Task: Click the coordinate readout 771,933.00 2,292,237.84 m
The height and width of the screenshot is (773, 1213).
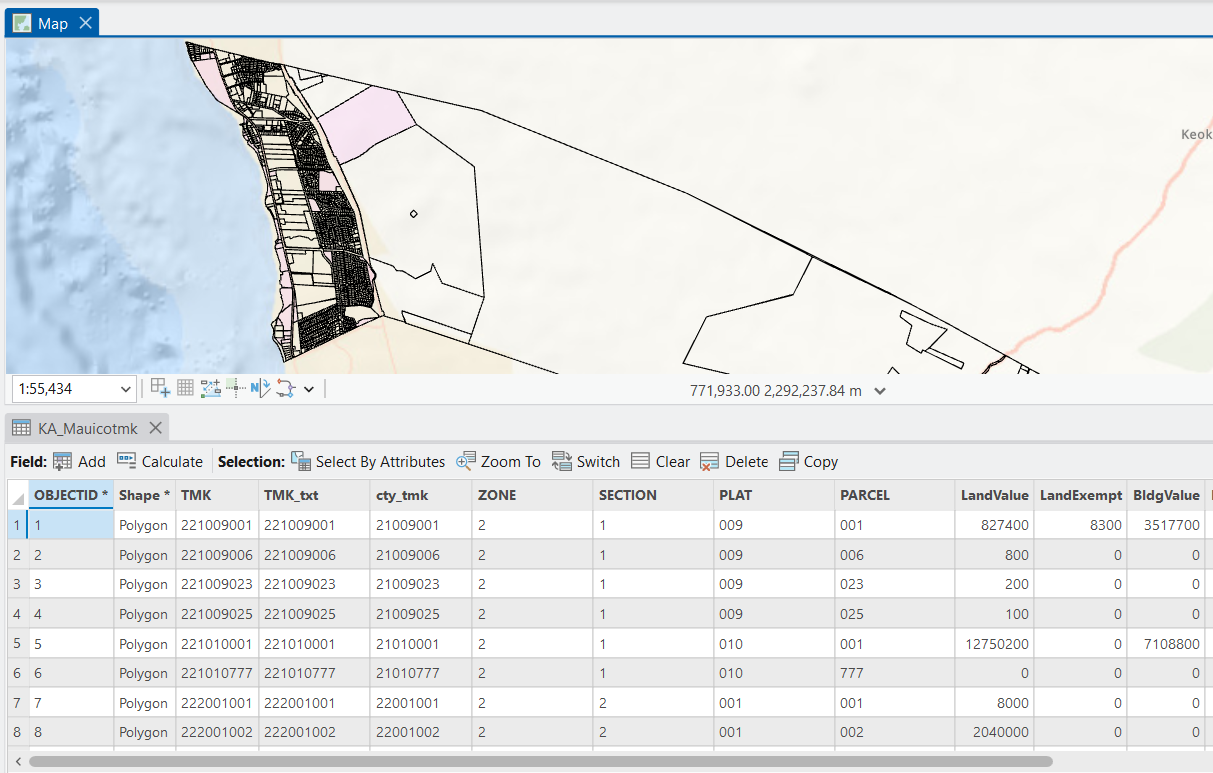Action: (x=776, y=391)
